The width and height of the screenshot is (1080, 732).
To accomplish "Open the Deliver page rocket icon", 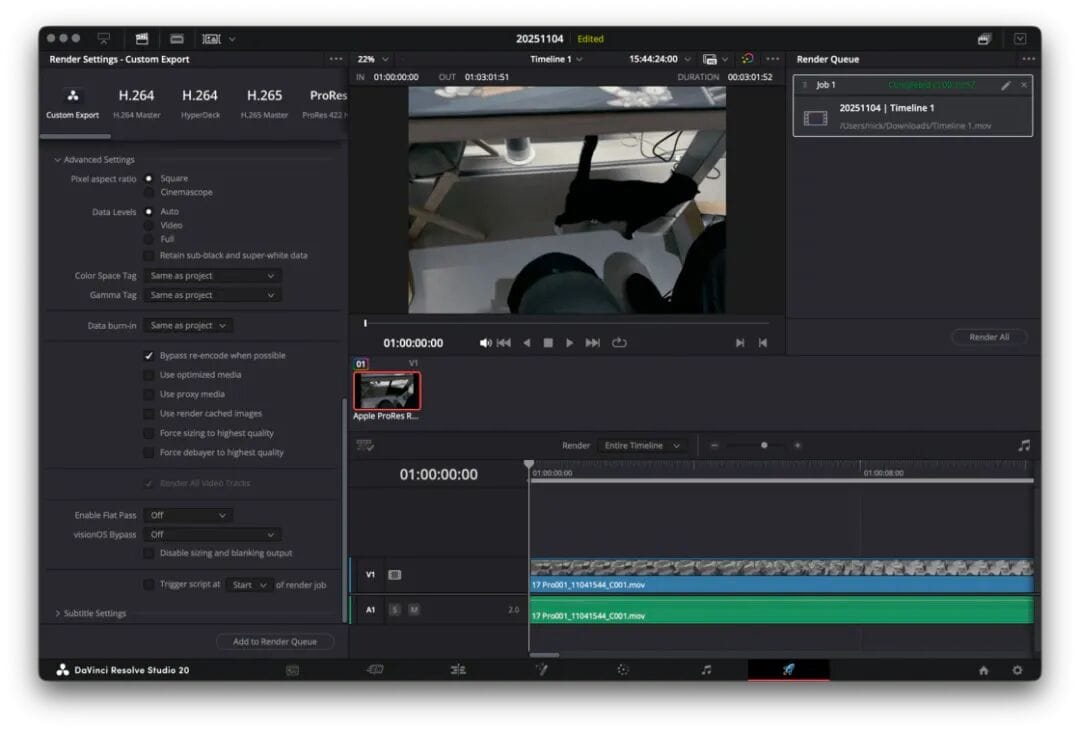I will point(788,670).
